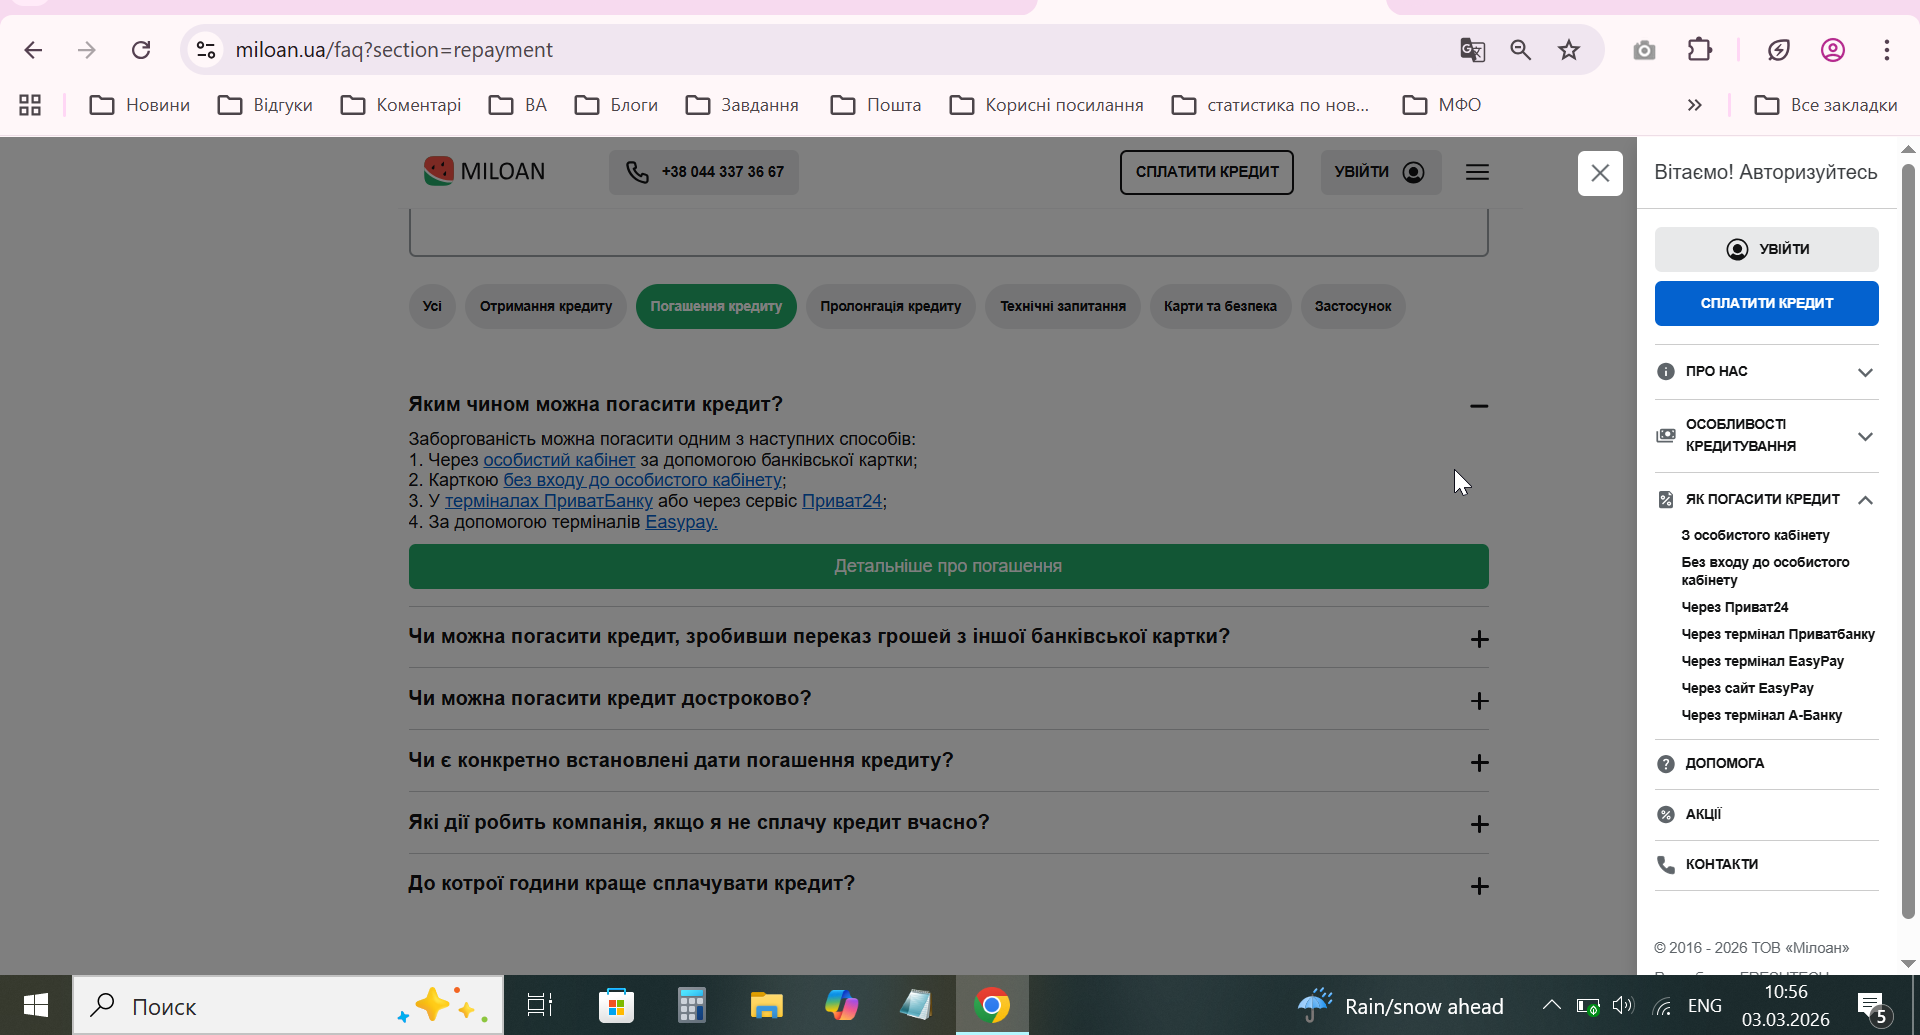Click the blue СПЛАТИТИ КРЕДИТ button in sidebar
This screenshot has width=1920, height=1035.
[1767, 303]
